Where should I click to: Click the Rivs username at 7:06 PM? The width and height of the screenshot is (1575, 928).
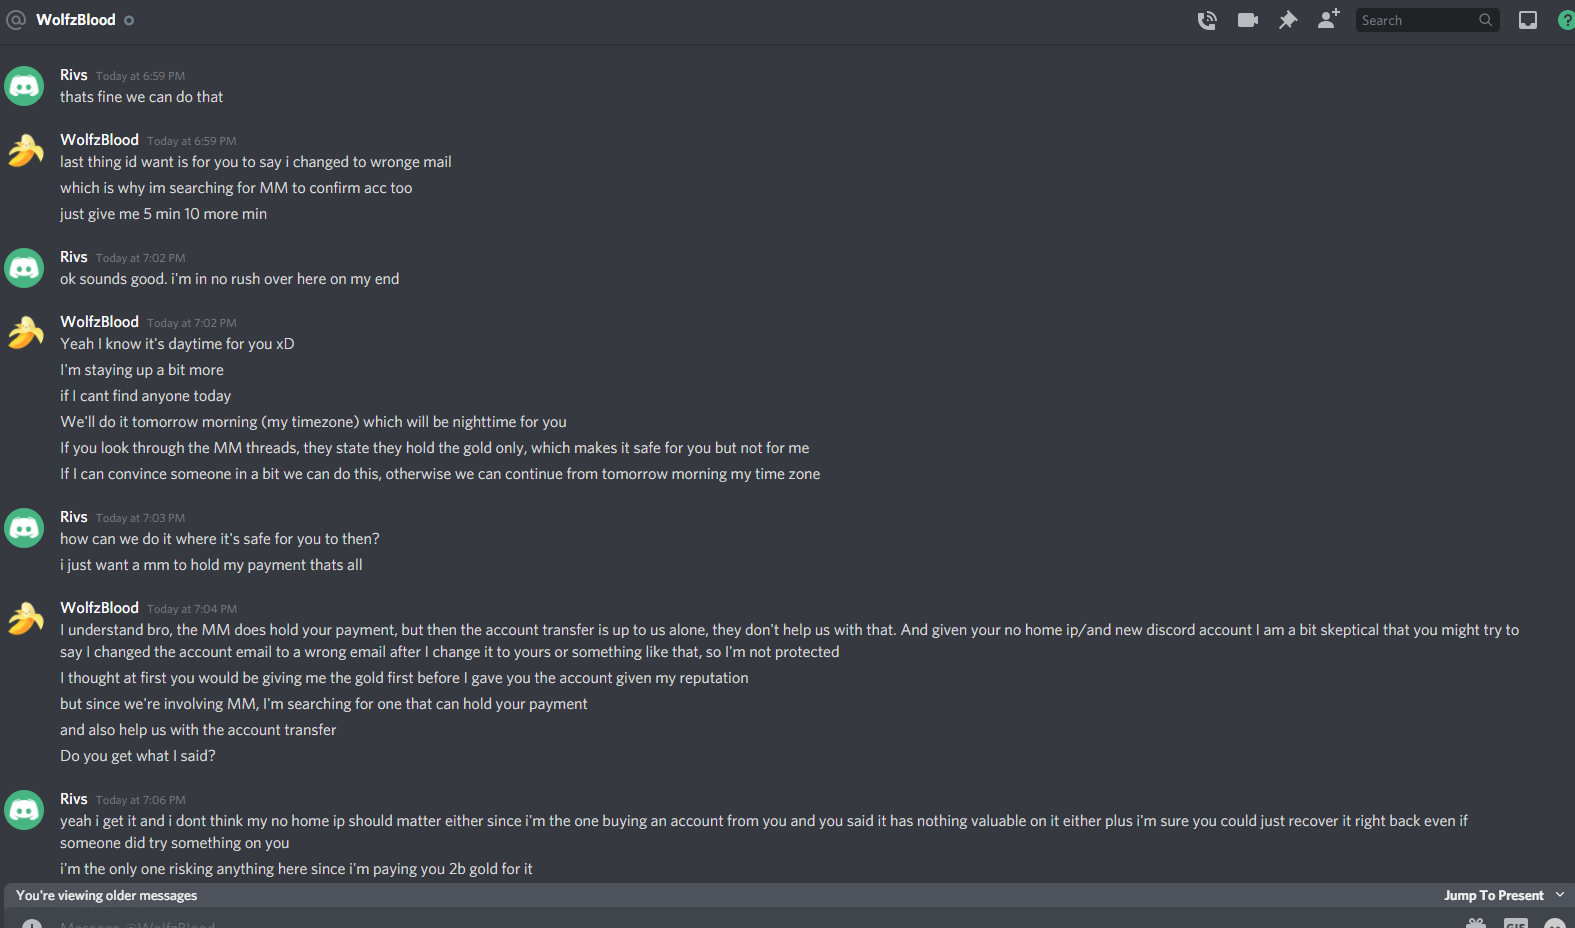[74, 799]
